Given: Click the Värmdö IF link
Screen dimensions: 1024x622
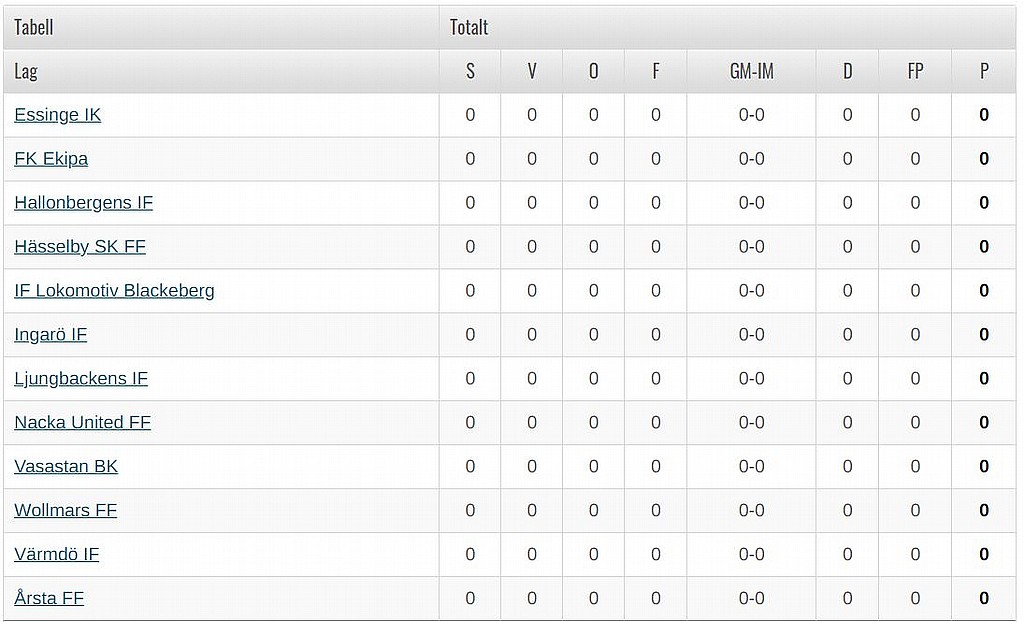Looking at the screenshot, I should click(57, 554).
